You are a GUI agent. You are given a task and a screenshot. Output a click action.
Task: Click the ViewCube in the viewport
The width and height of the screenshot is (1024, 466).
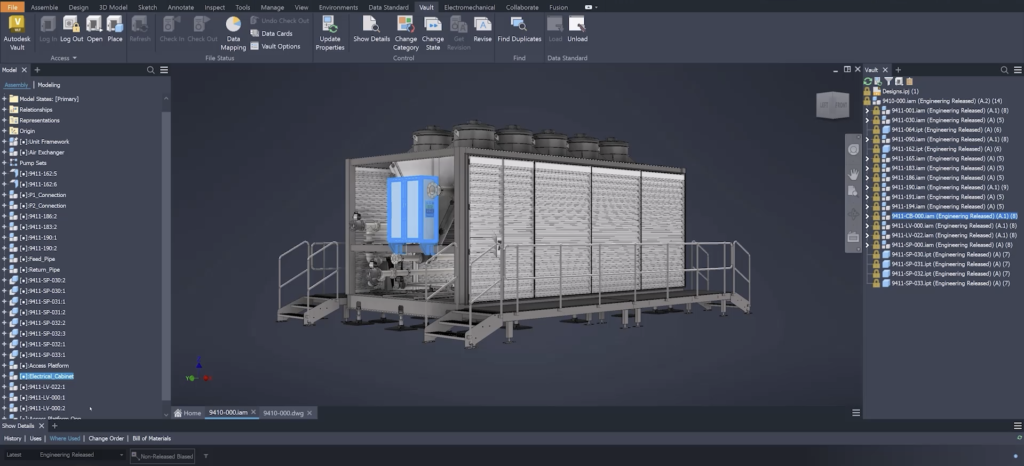coord(830,104)
